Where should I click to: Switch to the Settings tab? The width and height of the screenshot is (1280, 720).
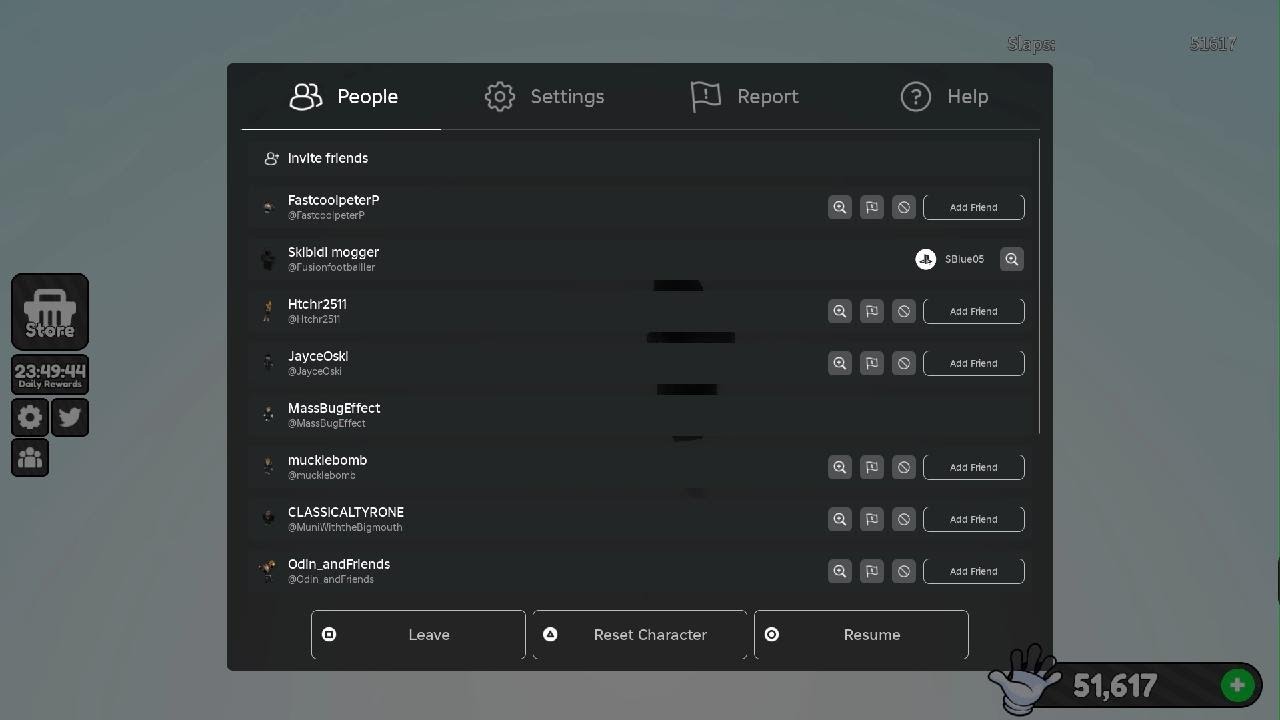point(544,97)
